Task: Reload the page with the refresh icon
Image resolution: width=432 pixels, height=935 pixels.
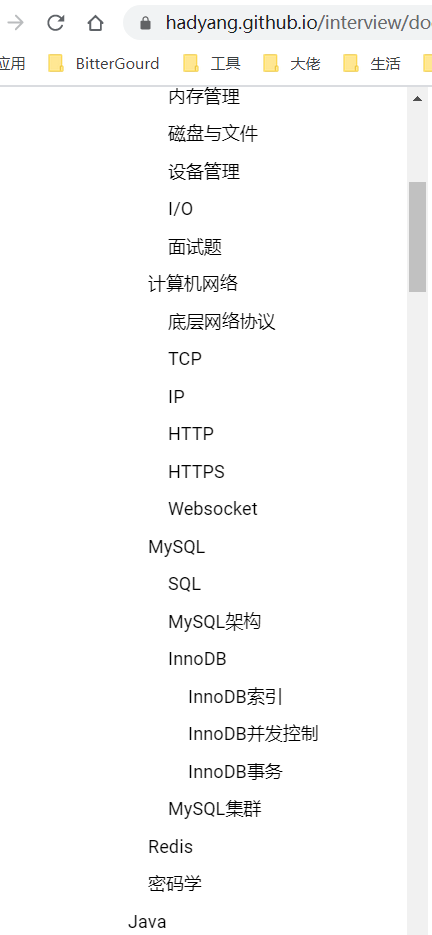Action: [55, 23]
